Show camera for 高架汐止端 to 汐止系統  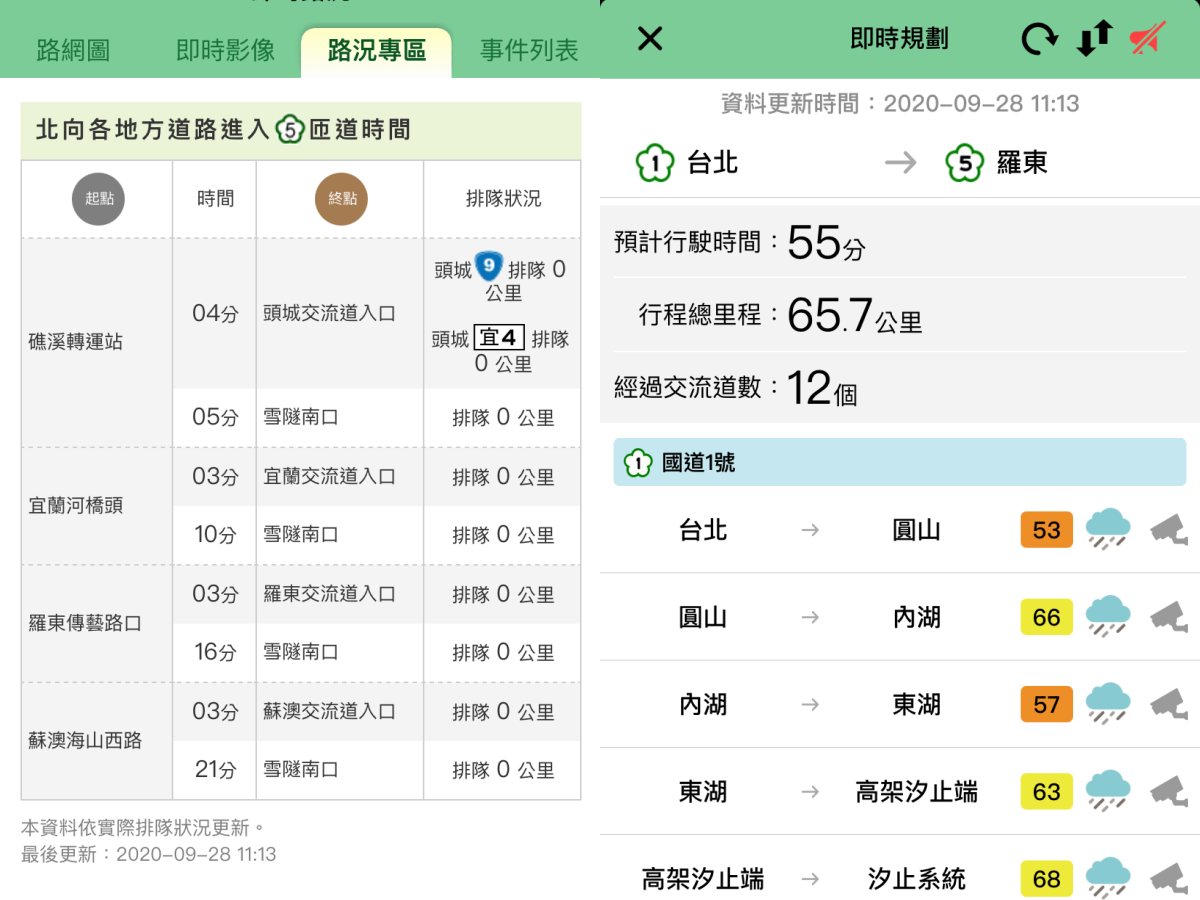[1168, 879]
